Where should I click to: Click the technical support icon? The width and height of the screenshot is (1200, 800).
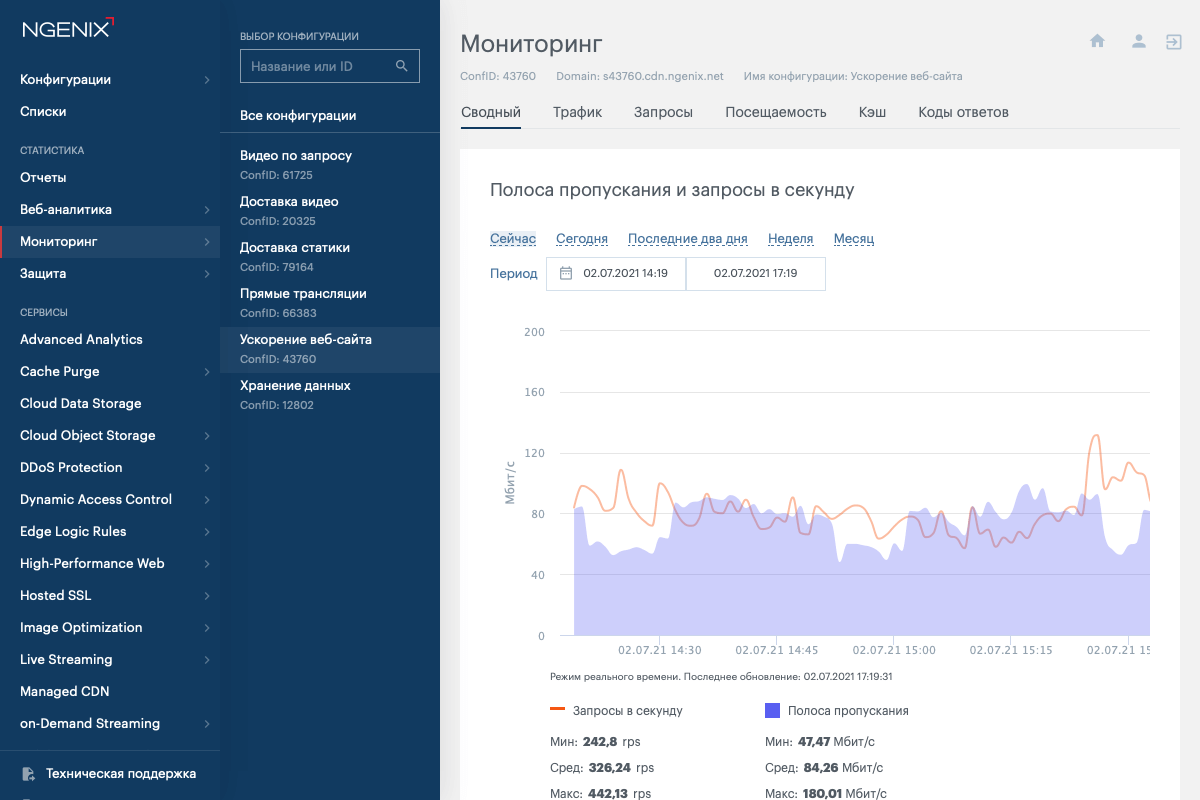(28, 774)
